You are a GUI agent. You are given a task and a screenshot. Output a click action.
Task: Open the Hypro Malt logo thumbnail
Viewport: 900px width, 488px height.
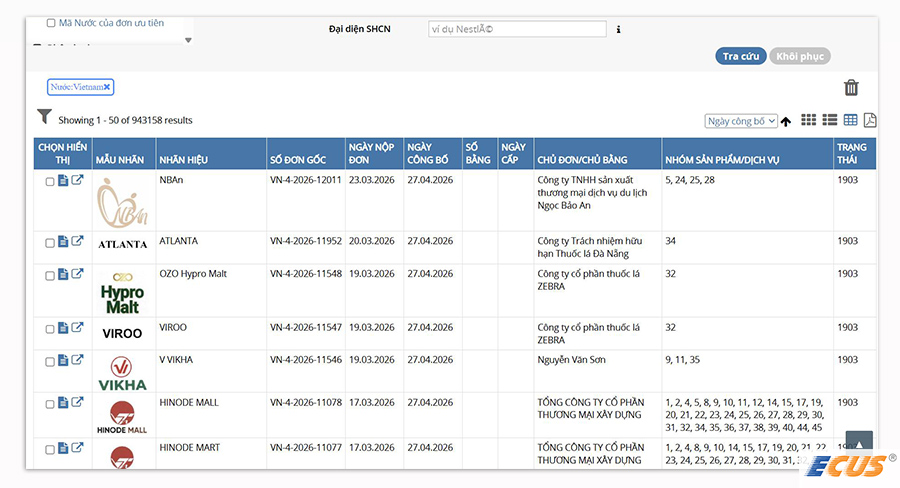122,292
